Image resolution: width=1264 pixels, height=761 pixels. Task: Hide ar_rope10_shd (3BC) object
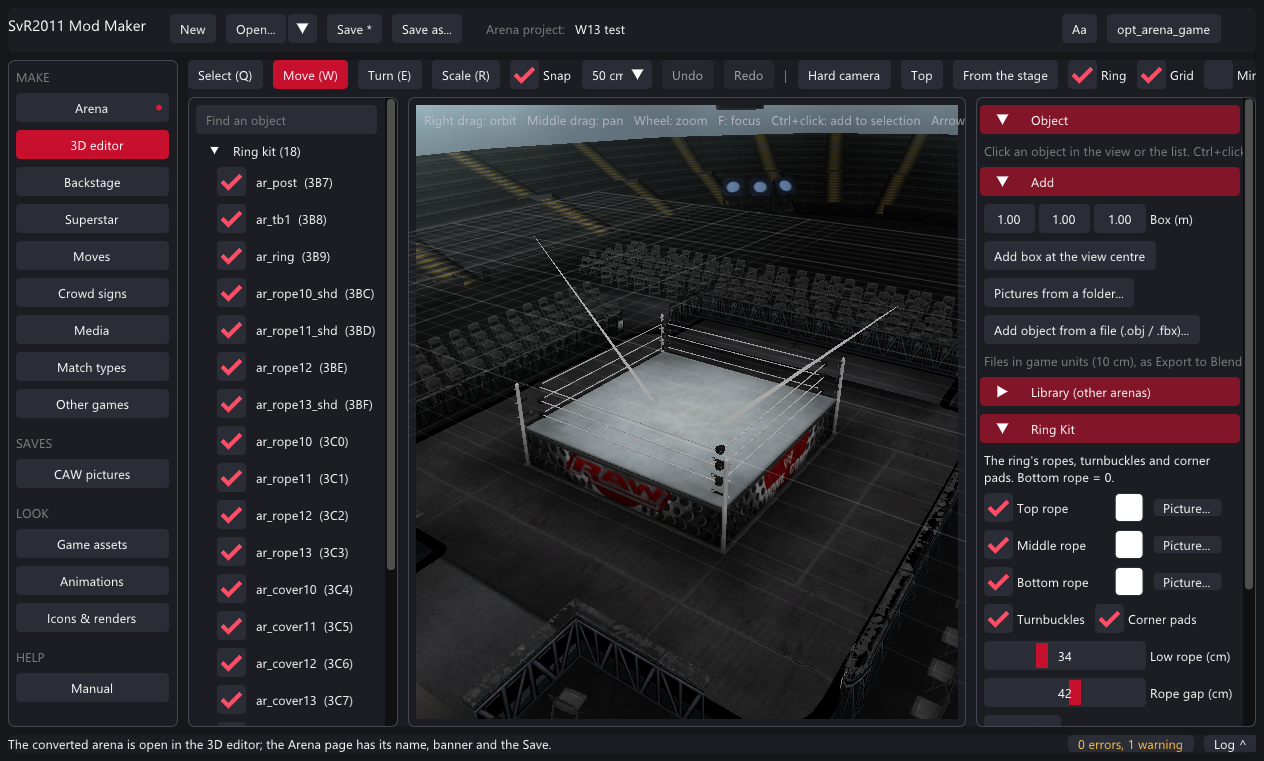click(231, 294)
